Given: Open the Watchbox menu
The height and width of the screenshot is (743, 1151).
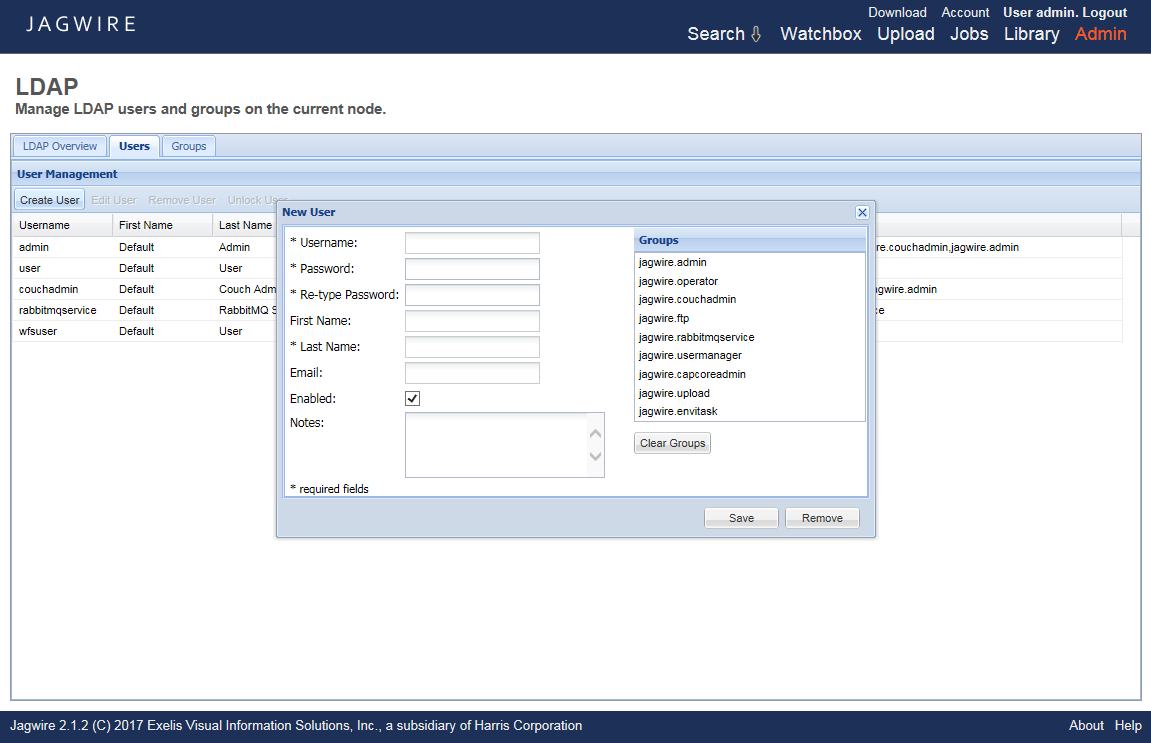Looking at the screenshot, I should pyautogui.click(x=820, y=34).
